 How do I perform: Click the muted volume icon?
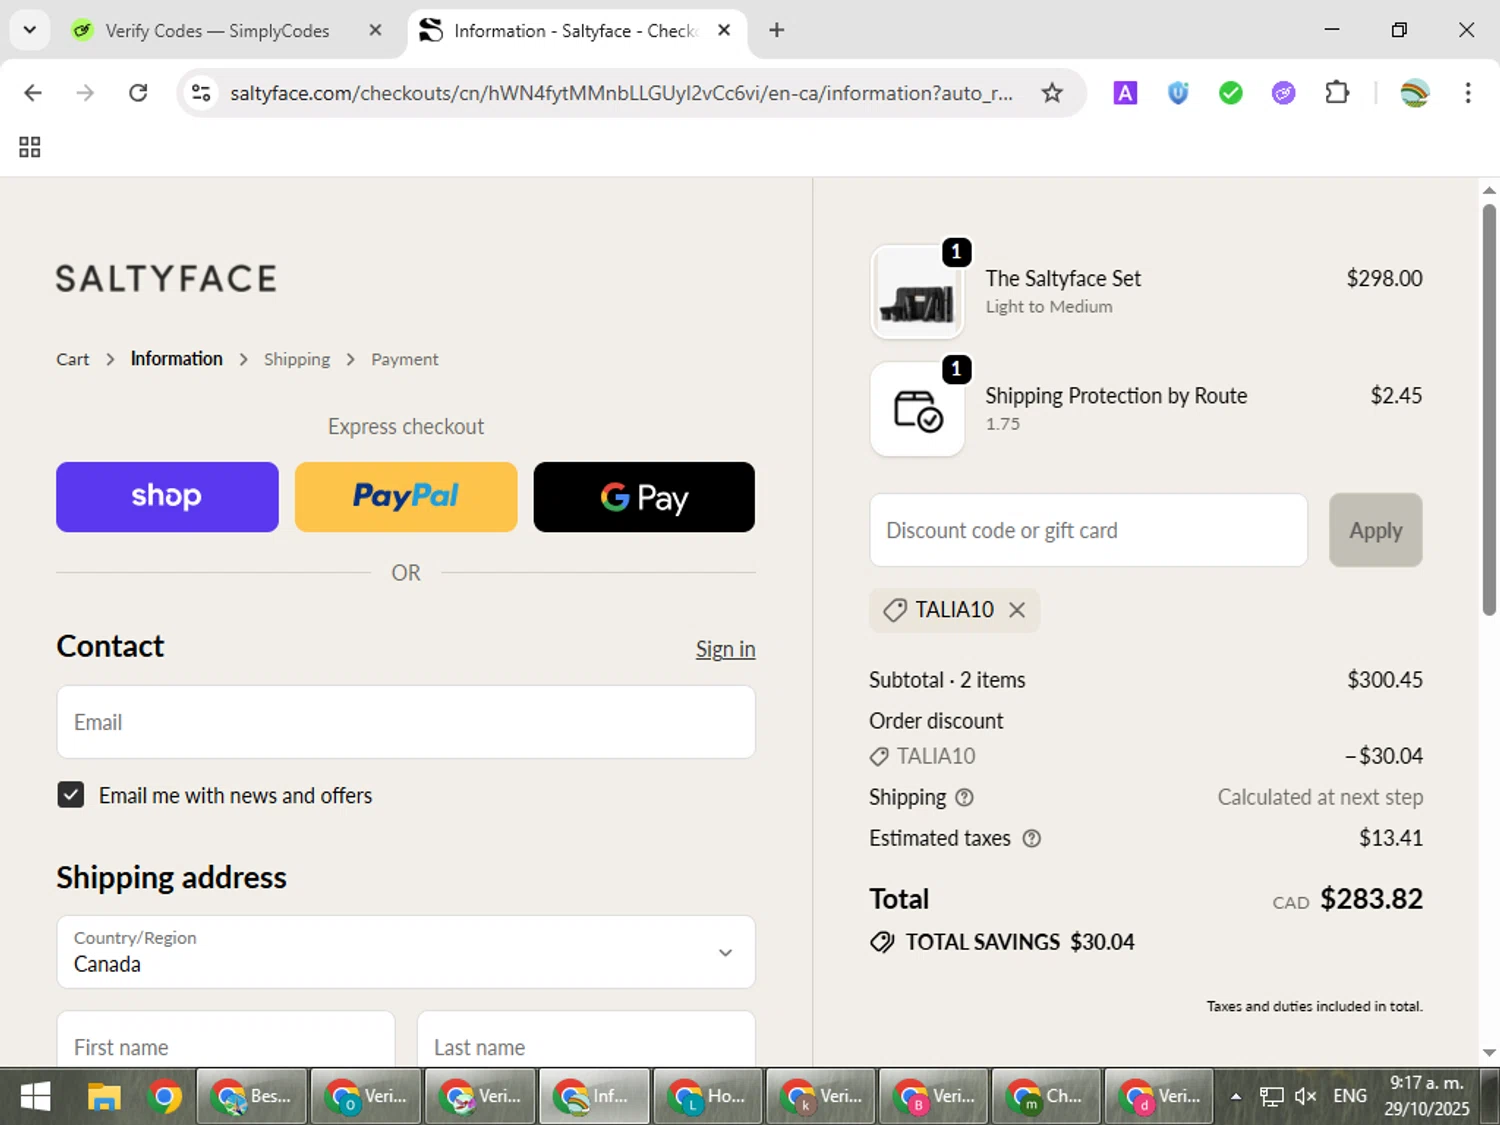1305,1097
